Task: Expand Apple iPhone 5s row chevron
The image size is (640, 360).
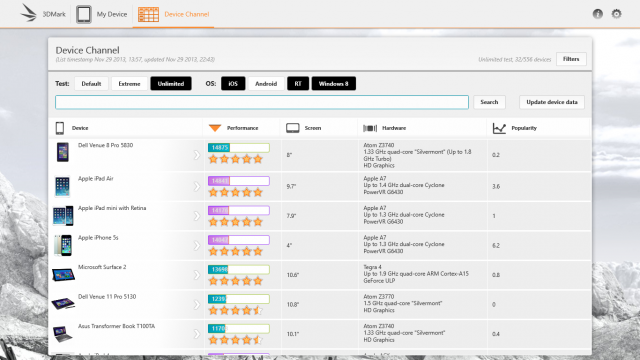Action: (x=197, y=245)
